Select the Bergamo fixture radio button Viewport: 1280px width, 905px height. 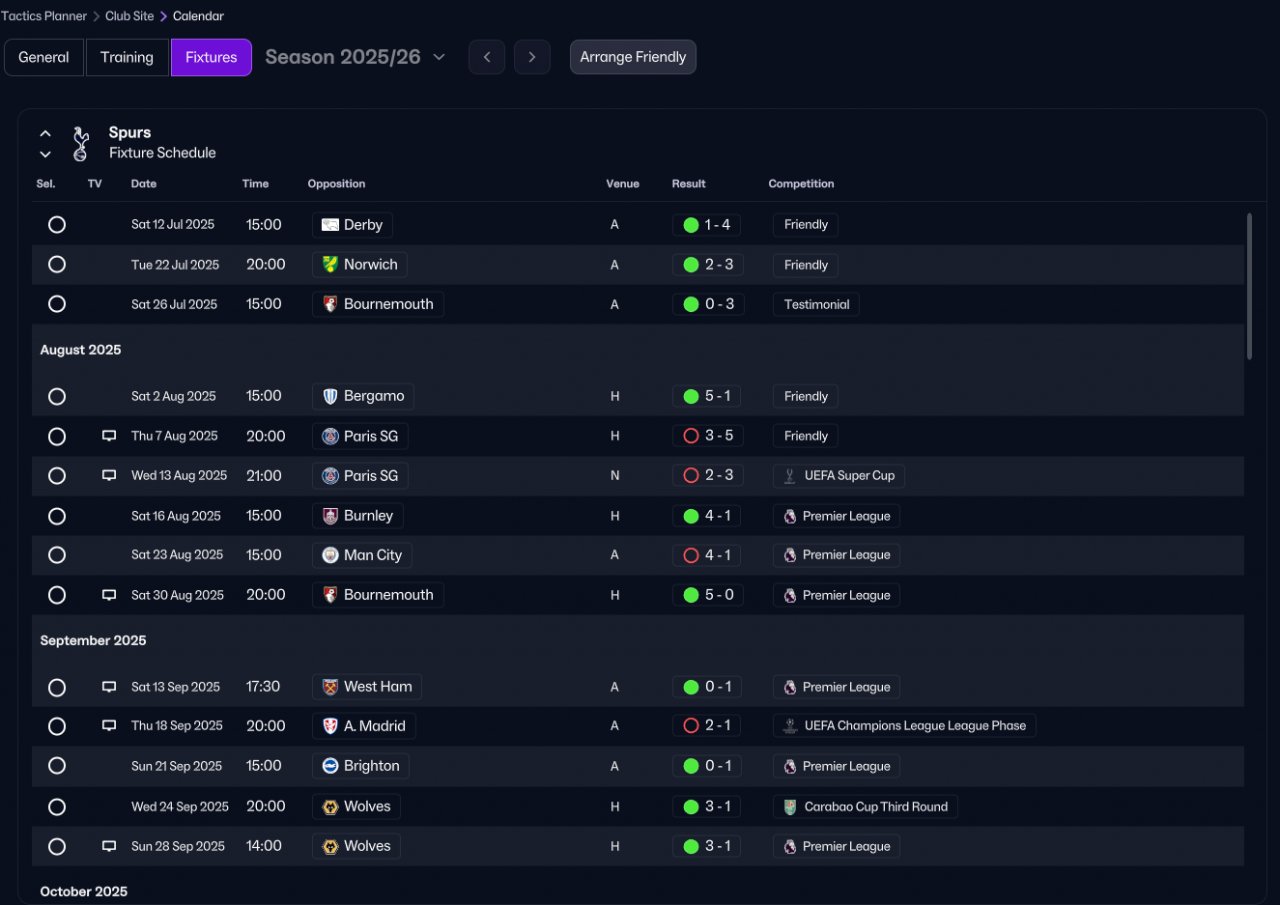point(57,396)
